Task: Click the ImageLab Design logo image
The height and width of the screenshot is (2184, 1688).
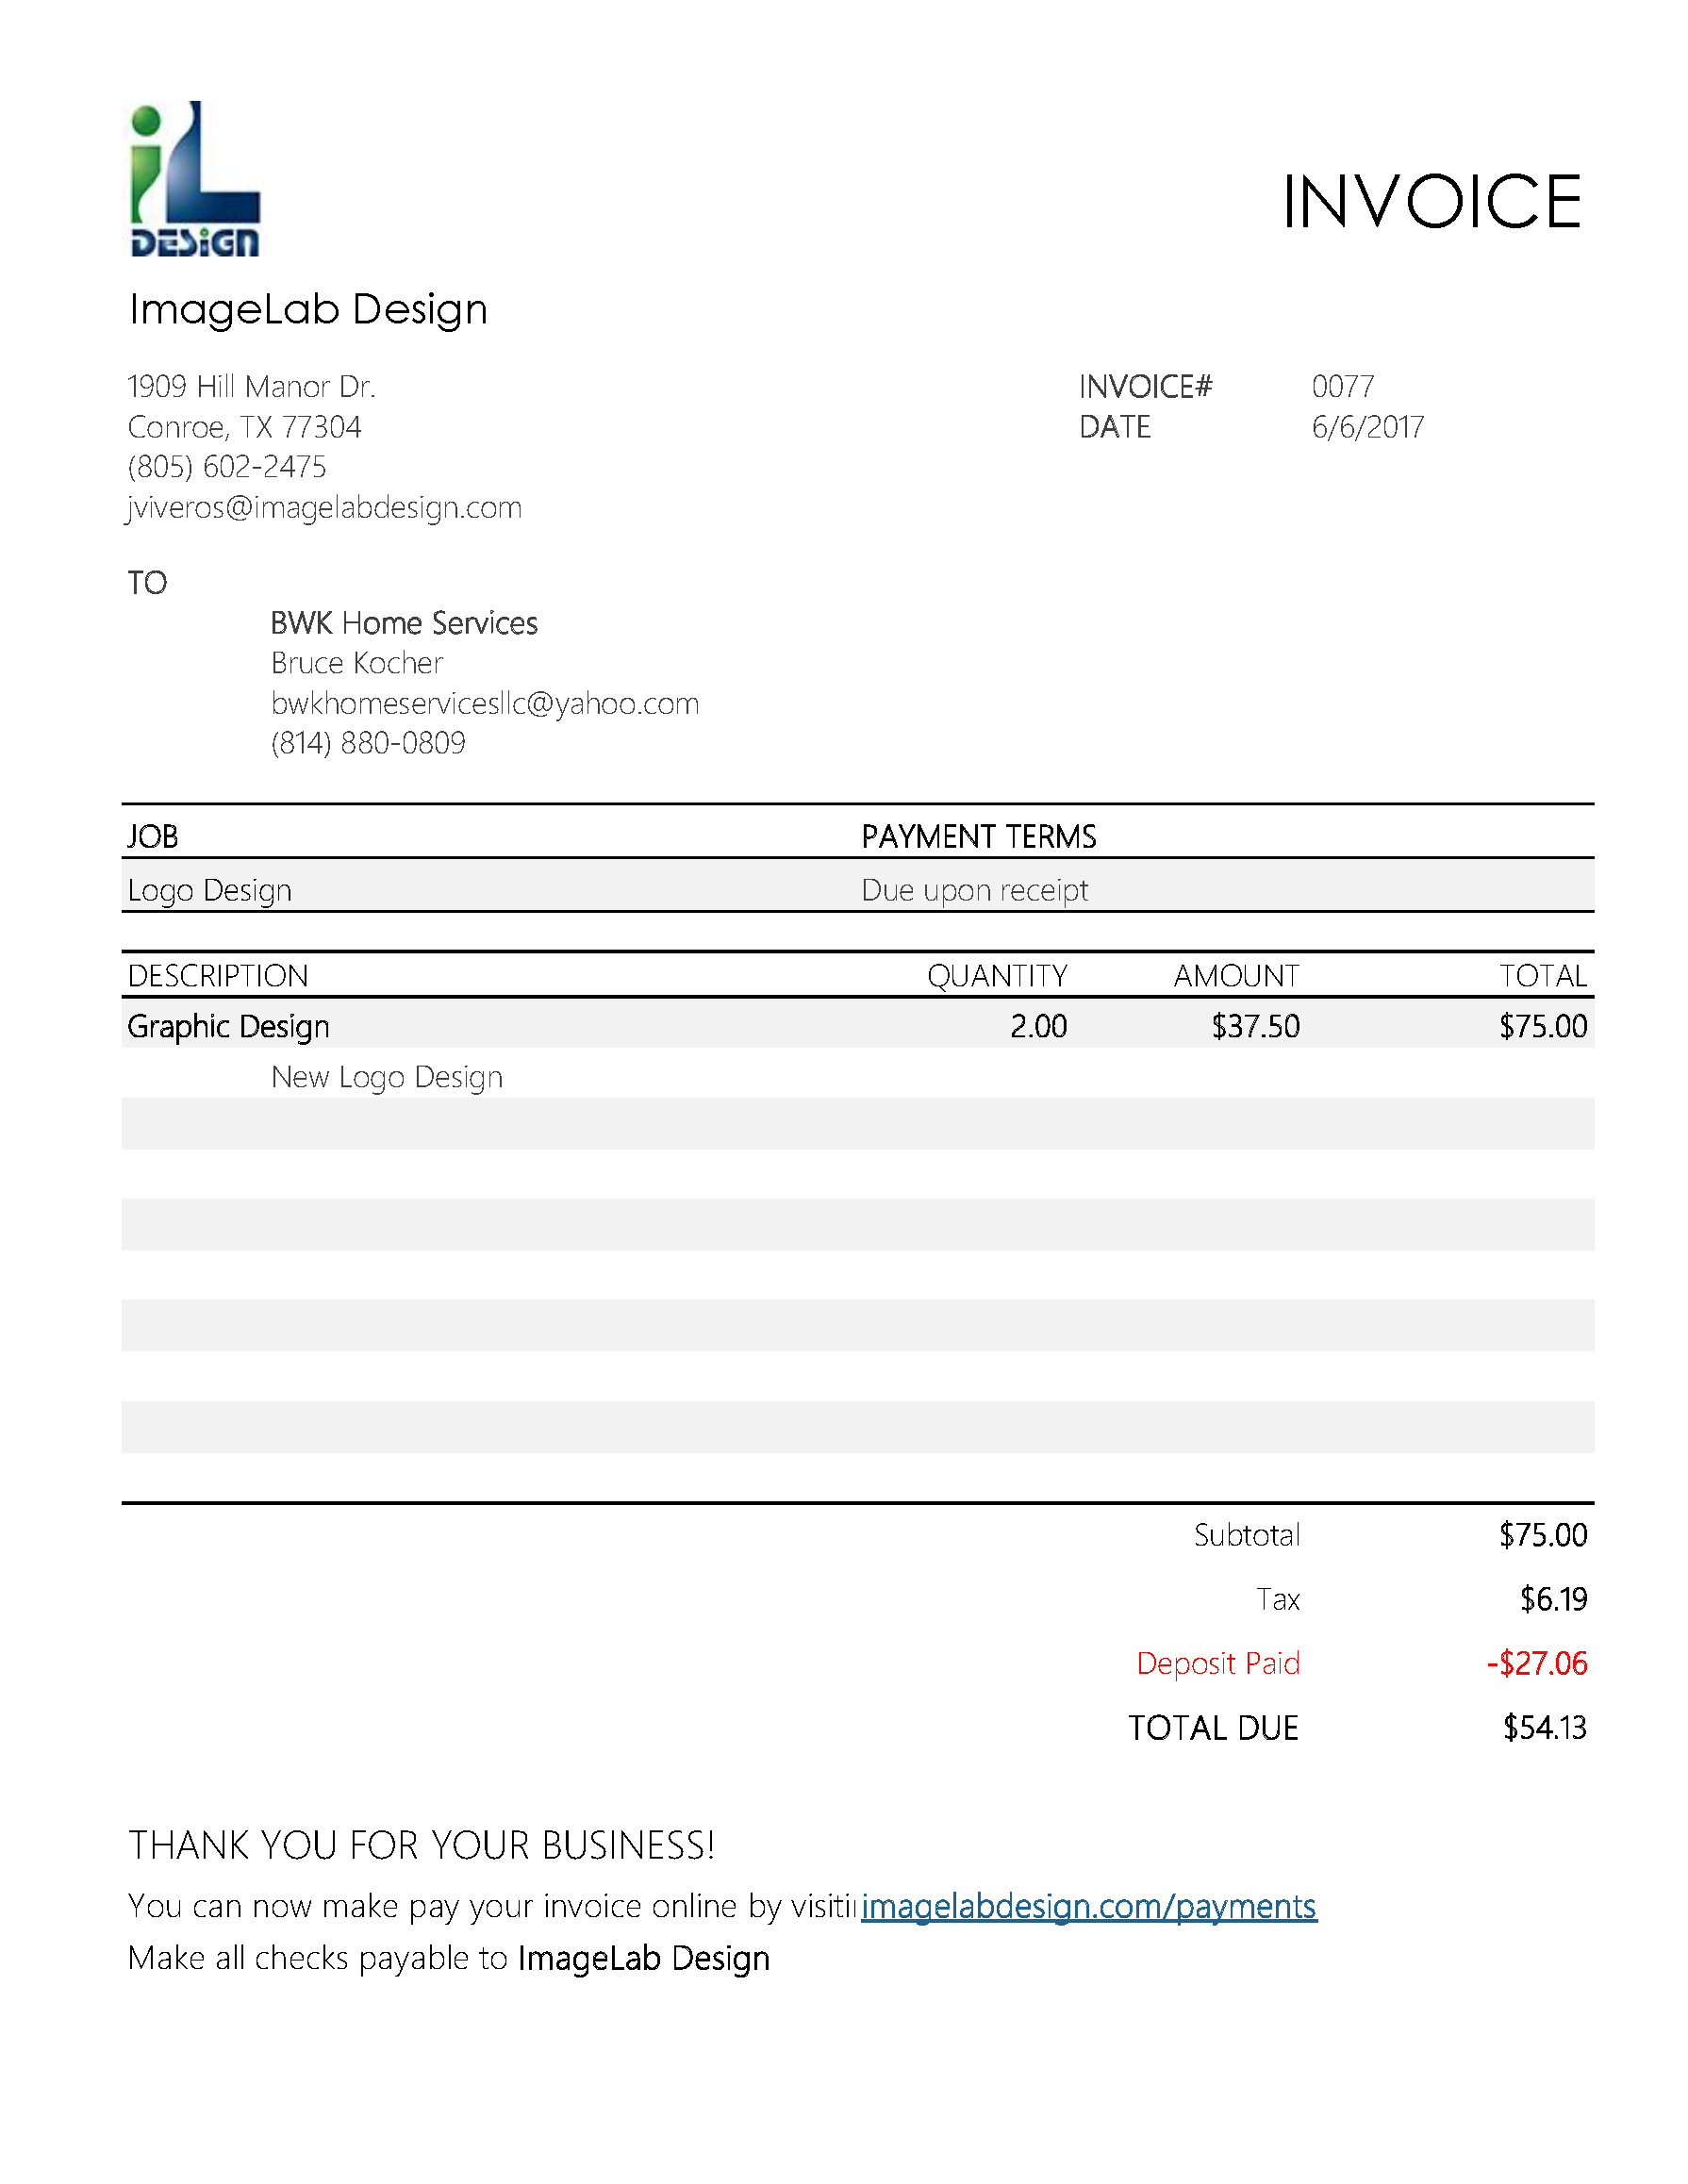Action: [x=195, y=179]
